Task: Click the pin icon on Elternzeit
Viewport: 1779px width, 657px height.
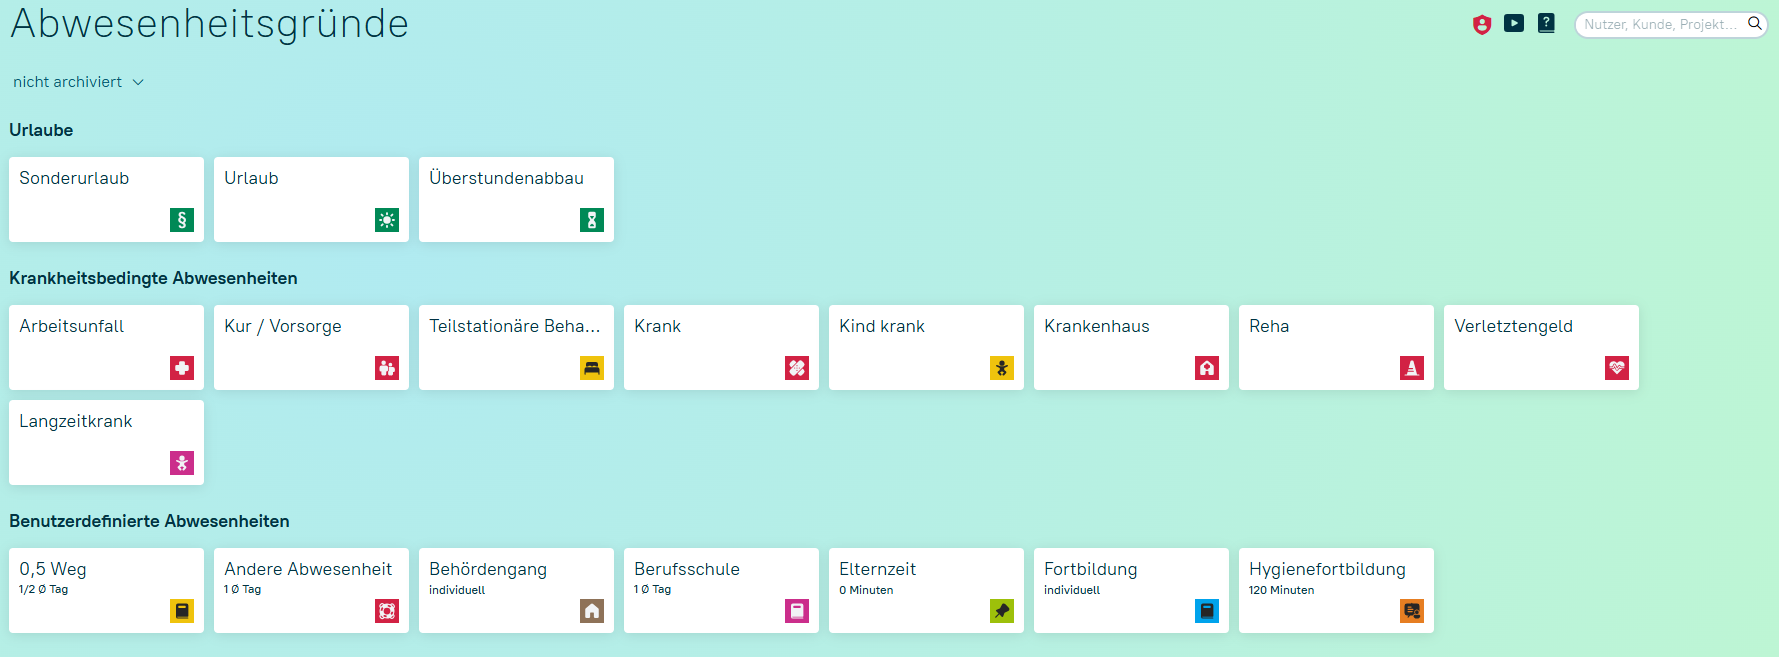Action: [1002, 611]
